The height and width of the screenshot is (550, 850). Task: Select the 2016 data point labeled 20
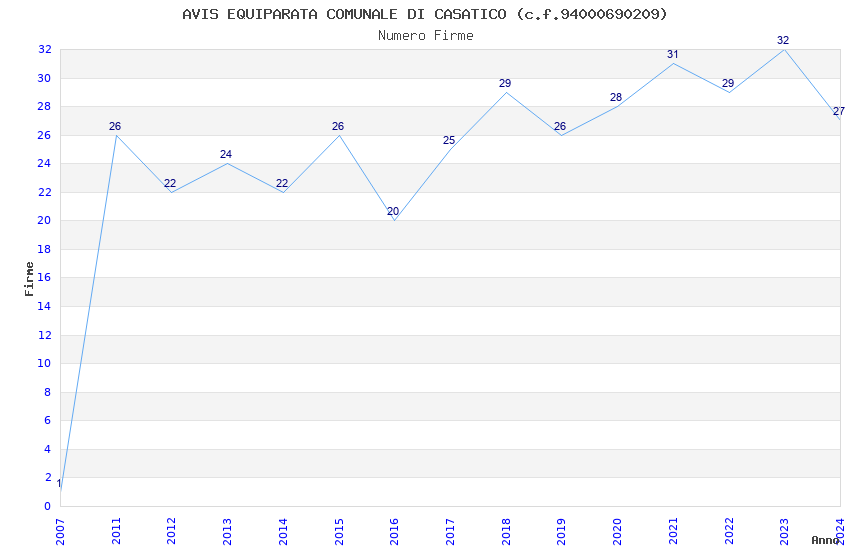coord(393,211)
